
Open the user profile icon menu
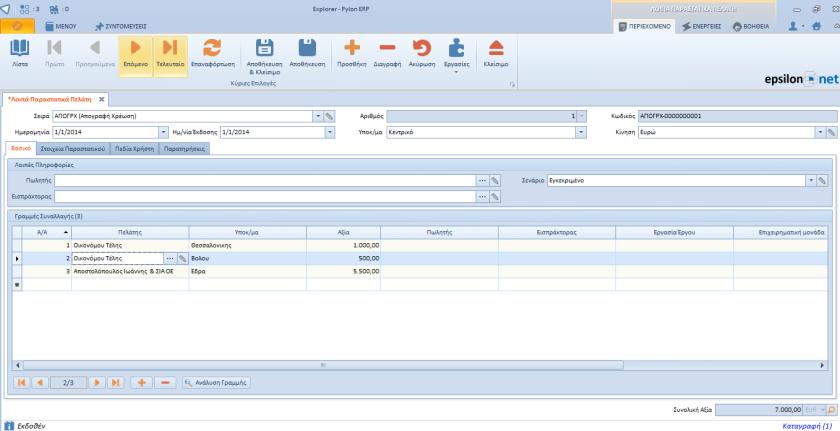796,26
